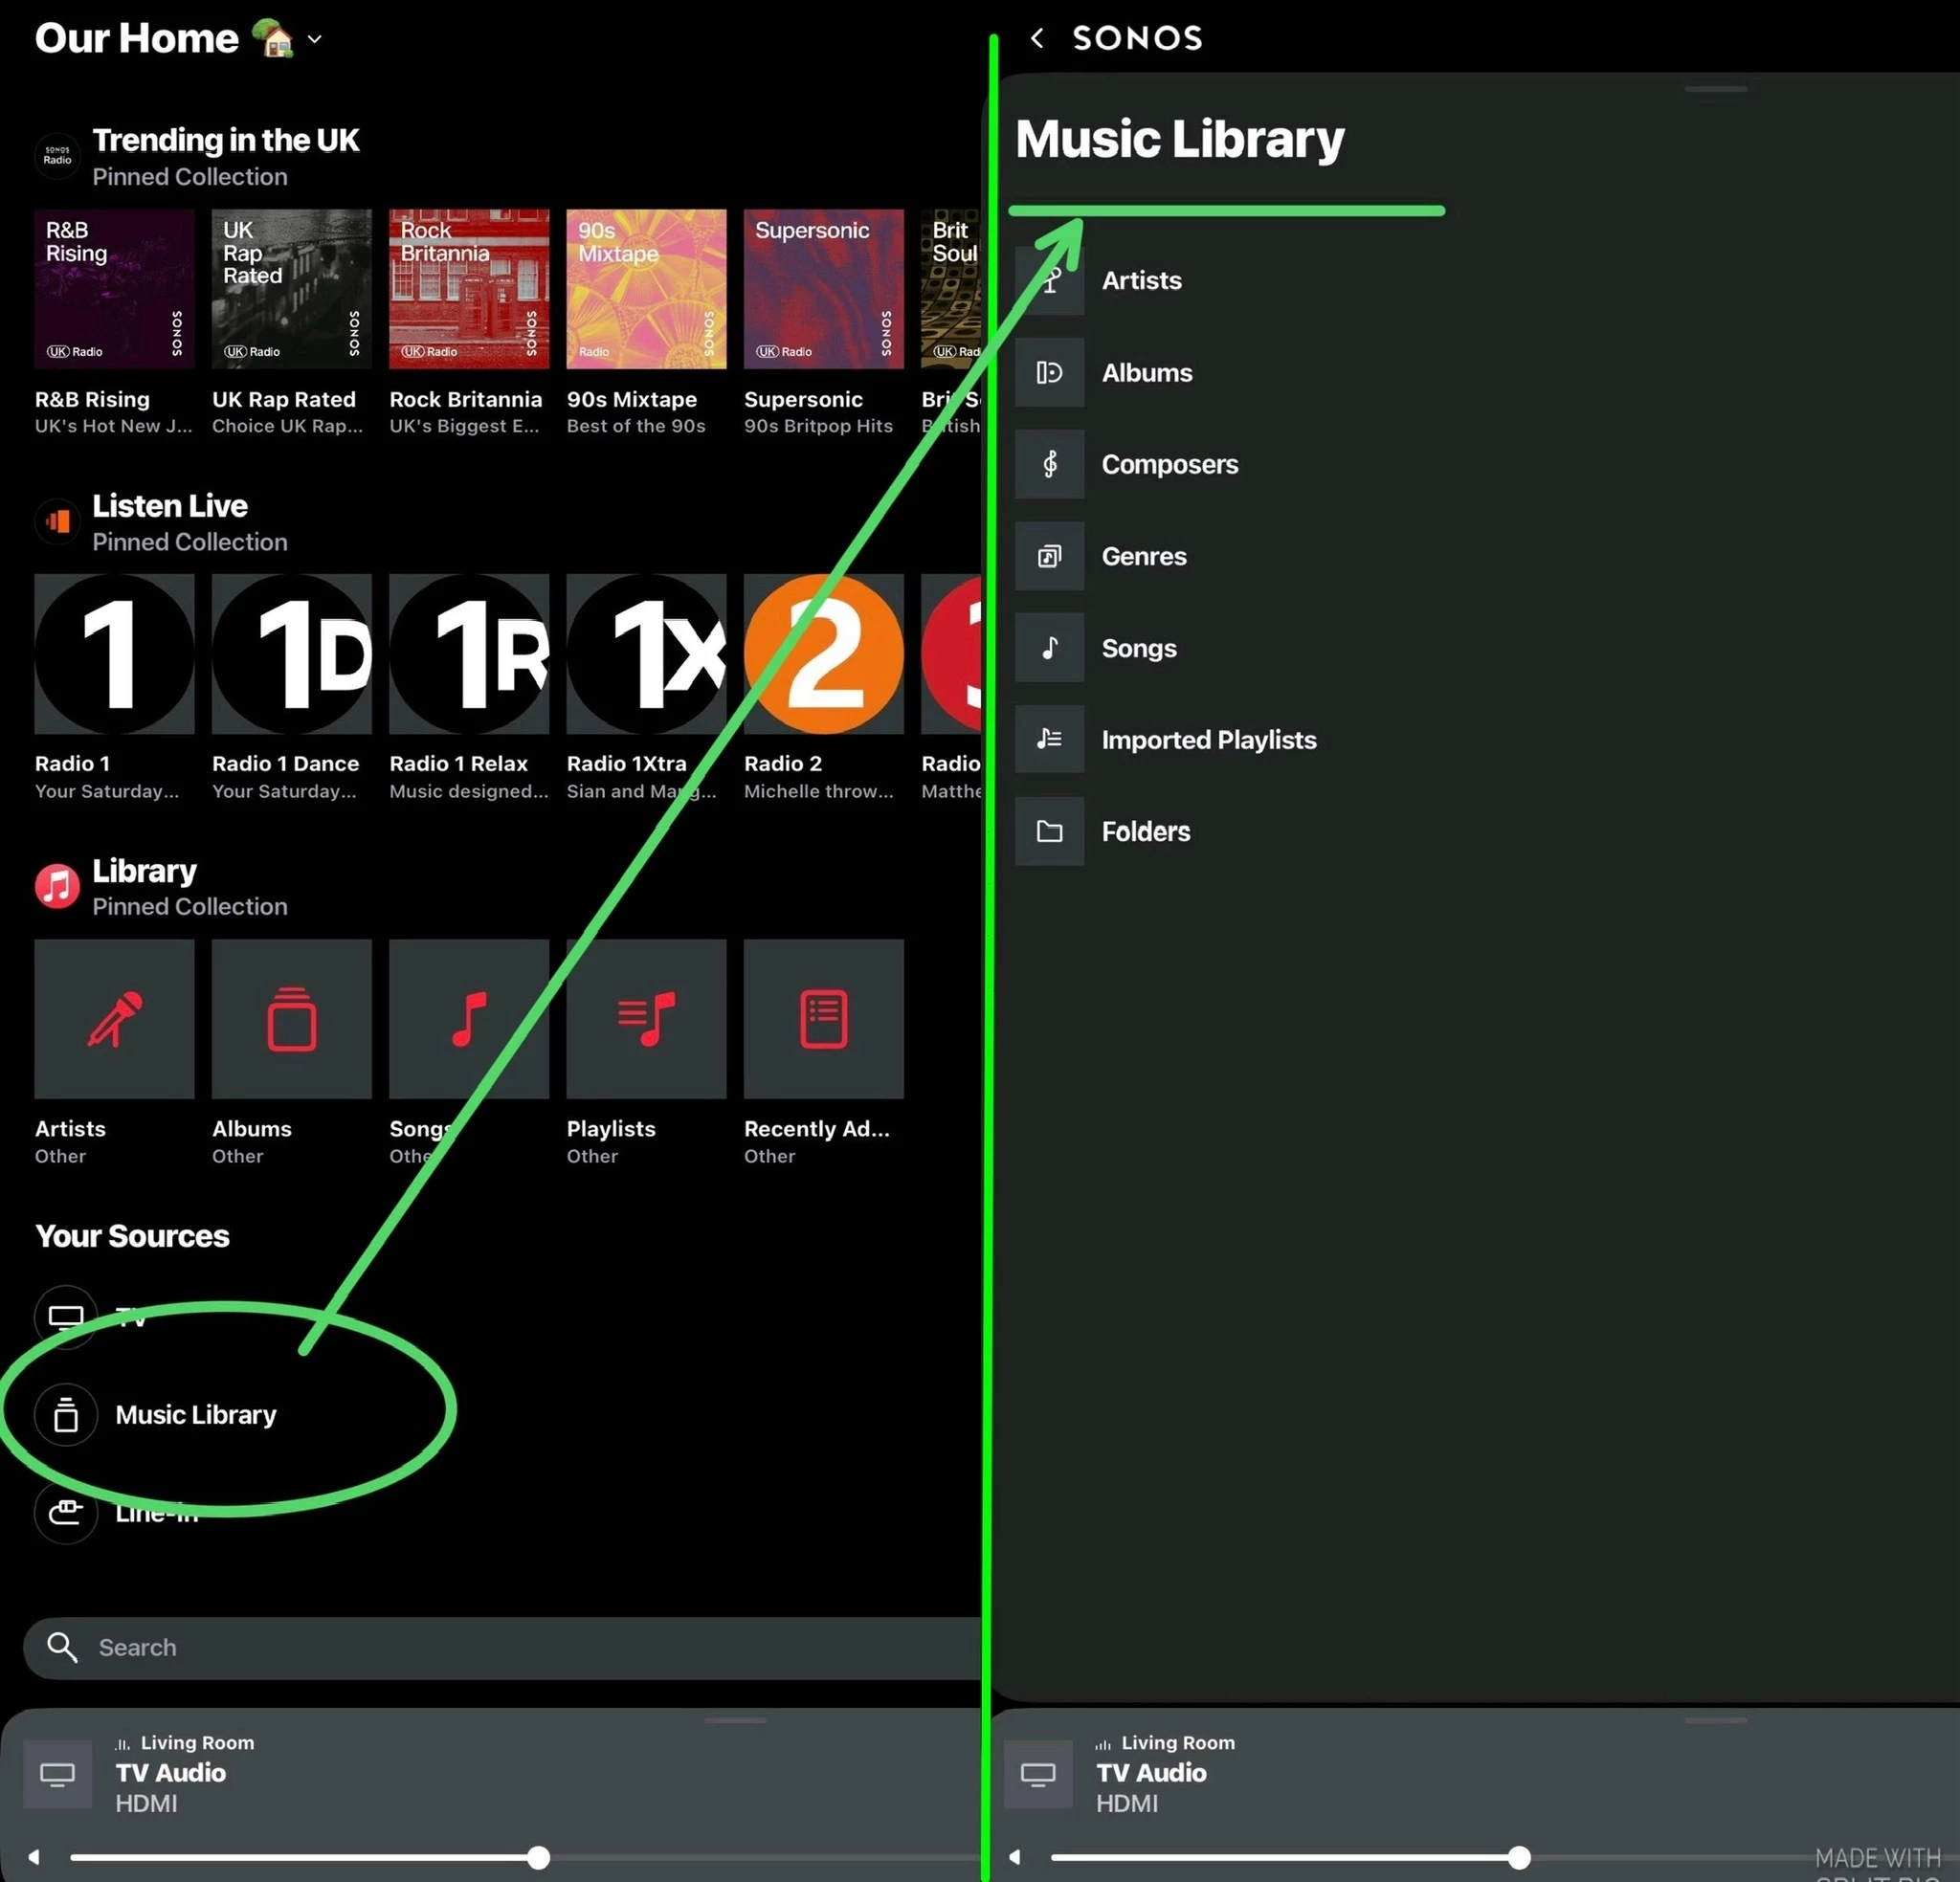The width and height of the screenshot is (1960, 1882).
Task: Select Music Library under Your Sources
Action: coord(195,1414)
